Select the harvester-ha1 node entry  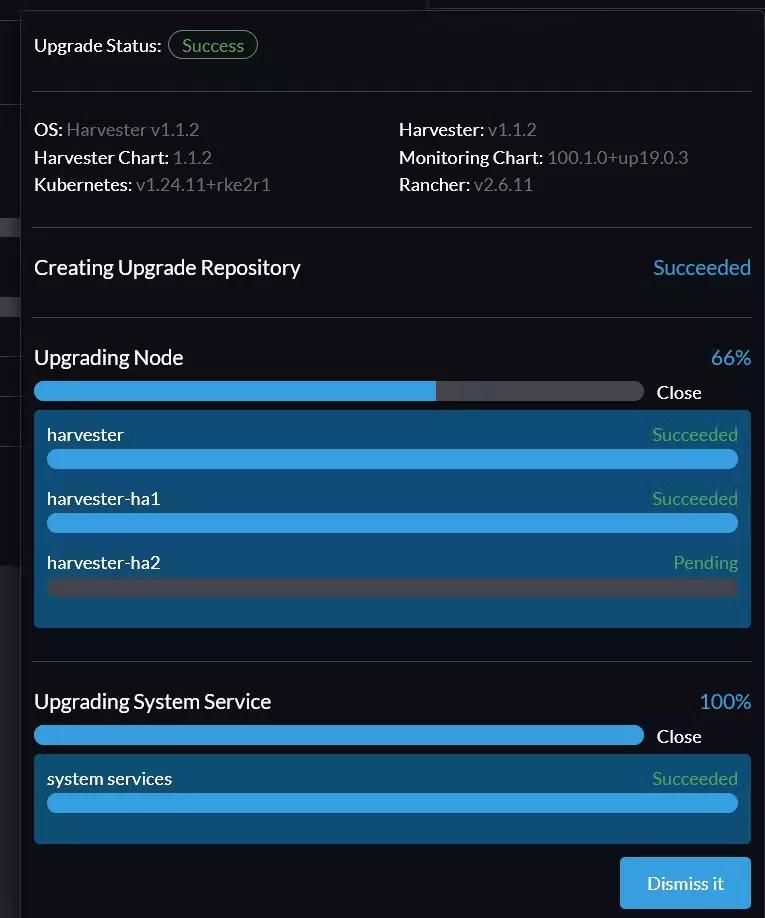(x=104, y=498)
